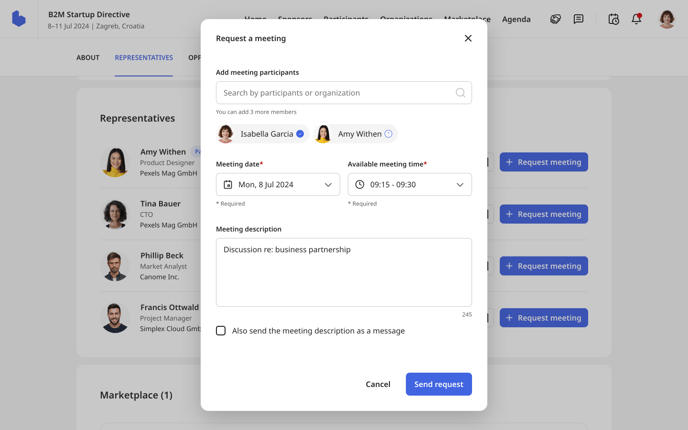Expand the meeting time chevron
The image size is (688, 430).
[x=460, y=185]
